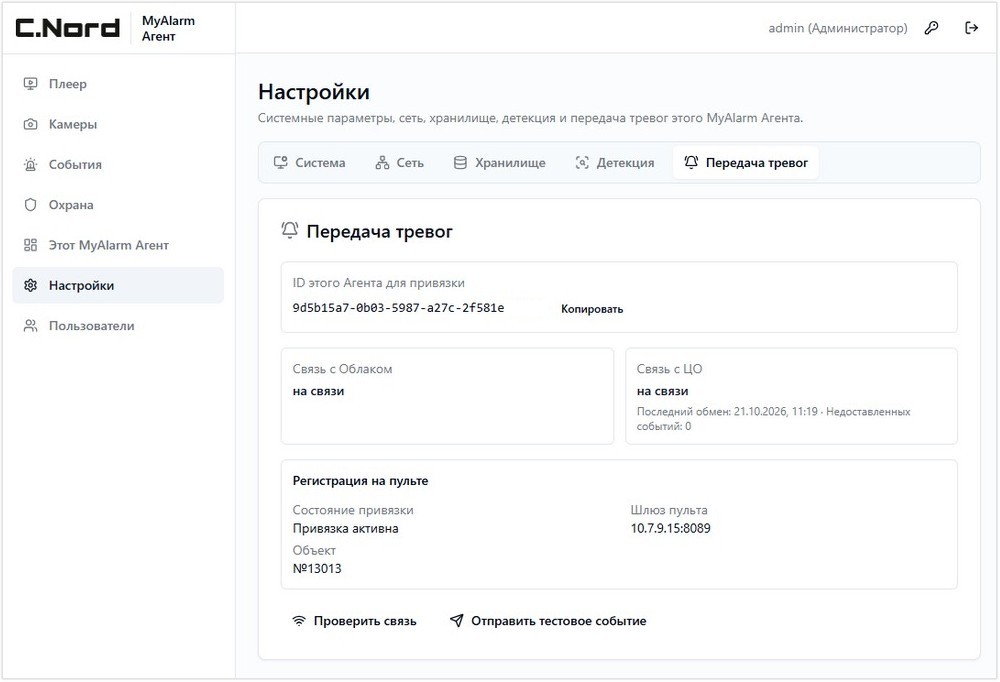1000x682 pixels.
Task: Click the Система tab monitor icon
Action: tap(281, 163)
